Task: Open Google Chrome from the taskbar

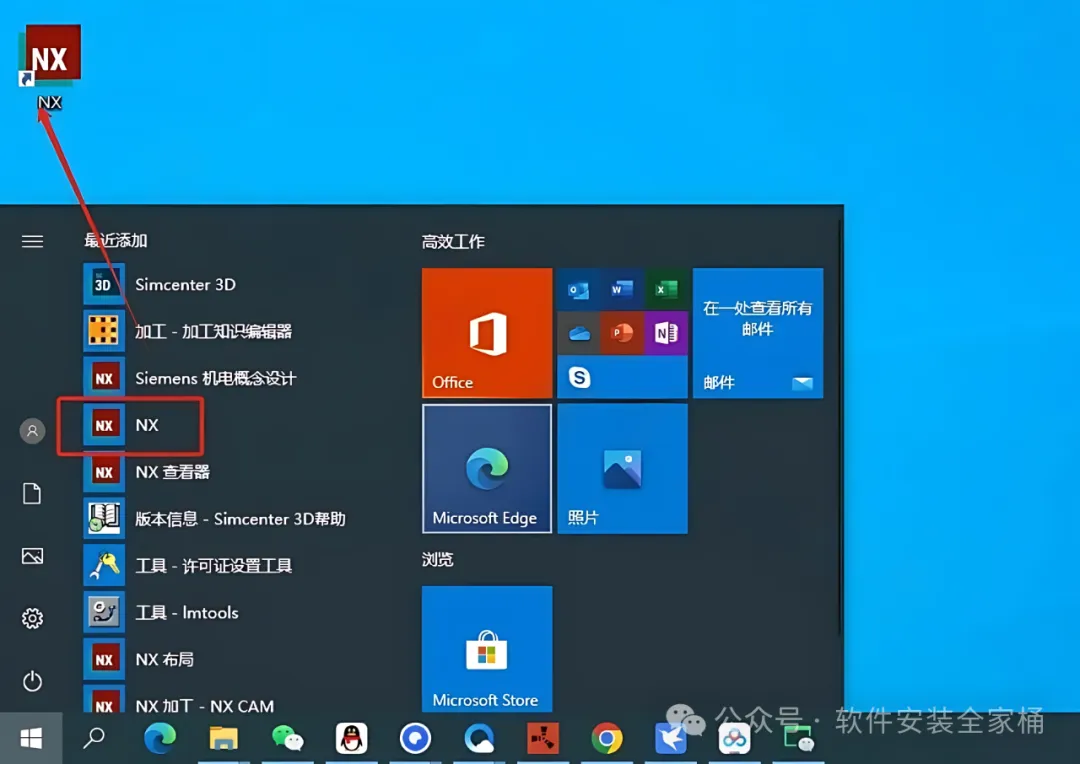Action: tap(607, 739)
